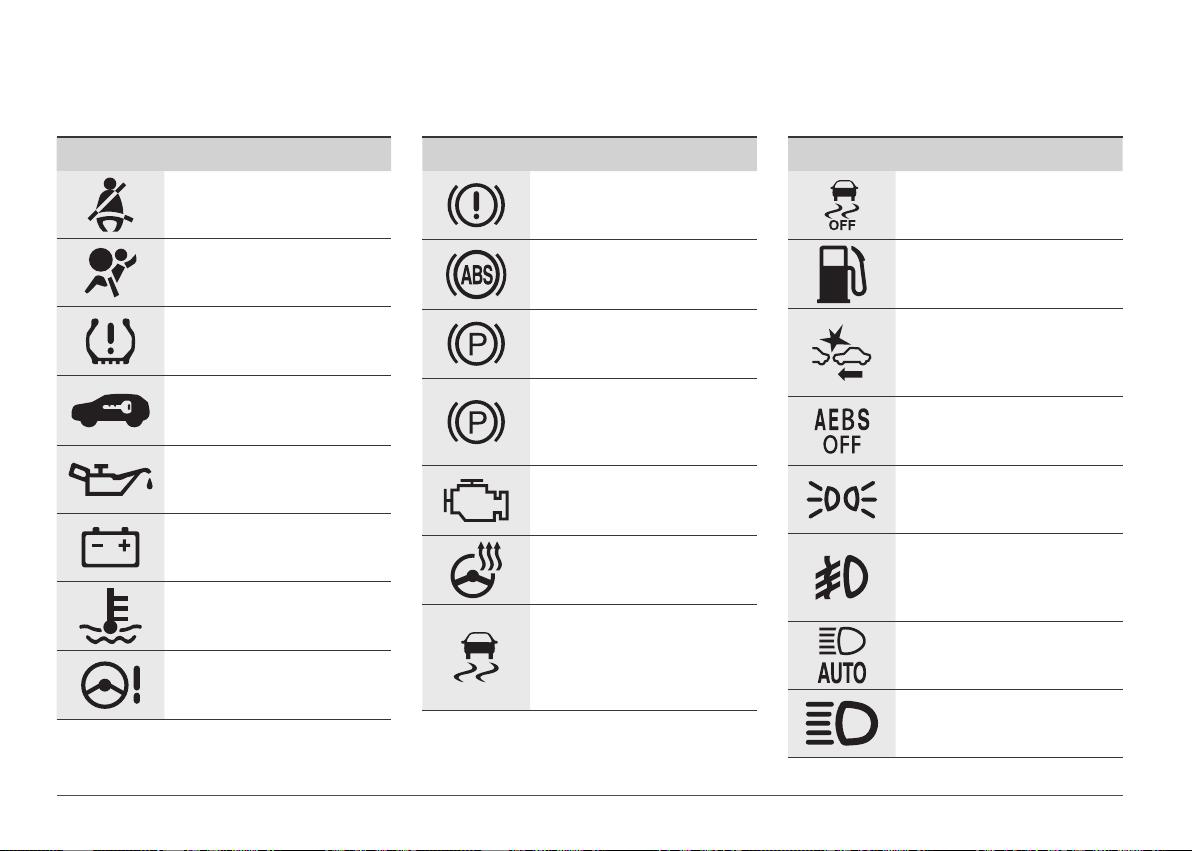Click the fog light icon
The width and height of the screenshot is (1192, 851).
click(842, 577)
